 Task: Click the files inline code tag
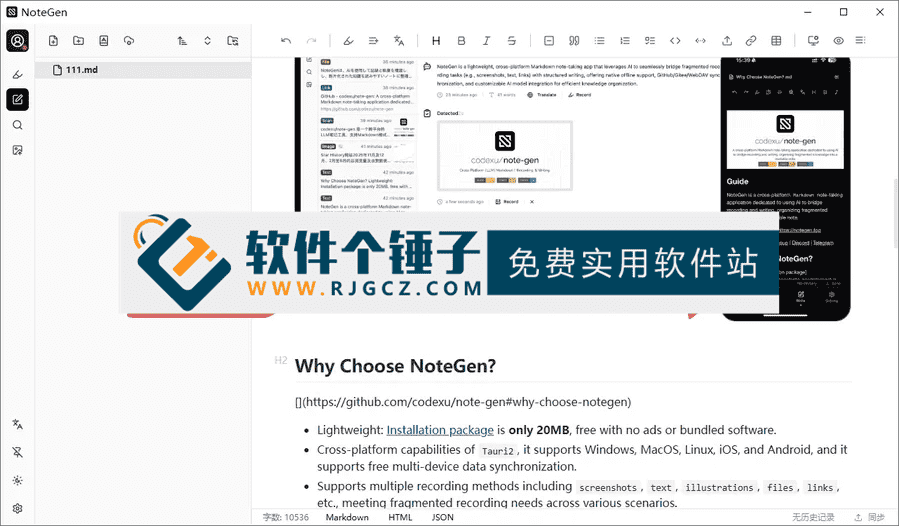780,488
